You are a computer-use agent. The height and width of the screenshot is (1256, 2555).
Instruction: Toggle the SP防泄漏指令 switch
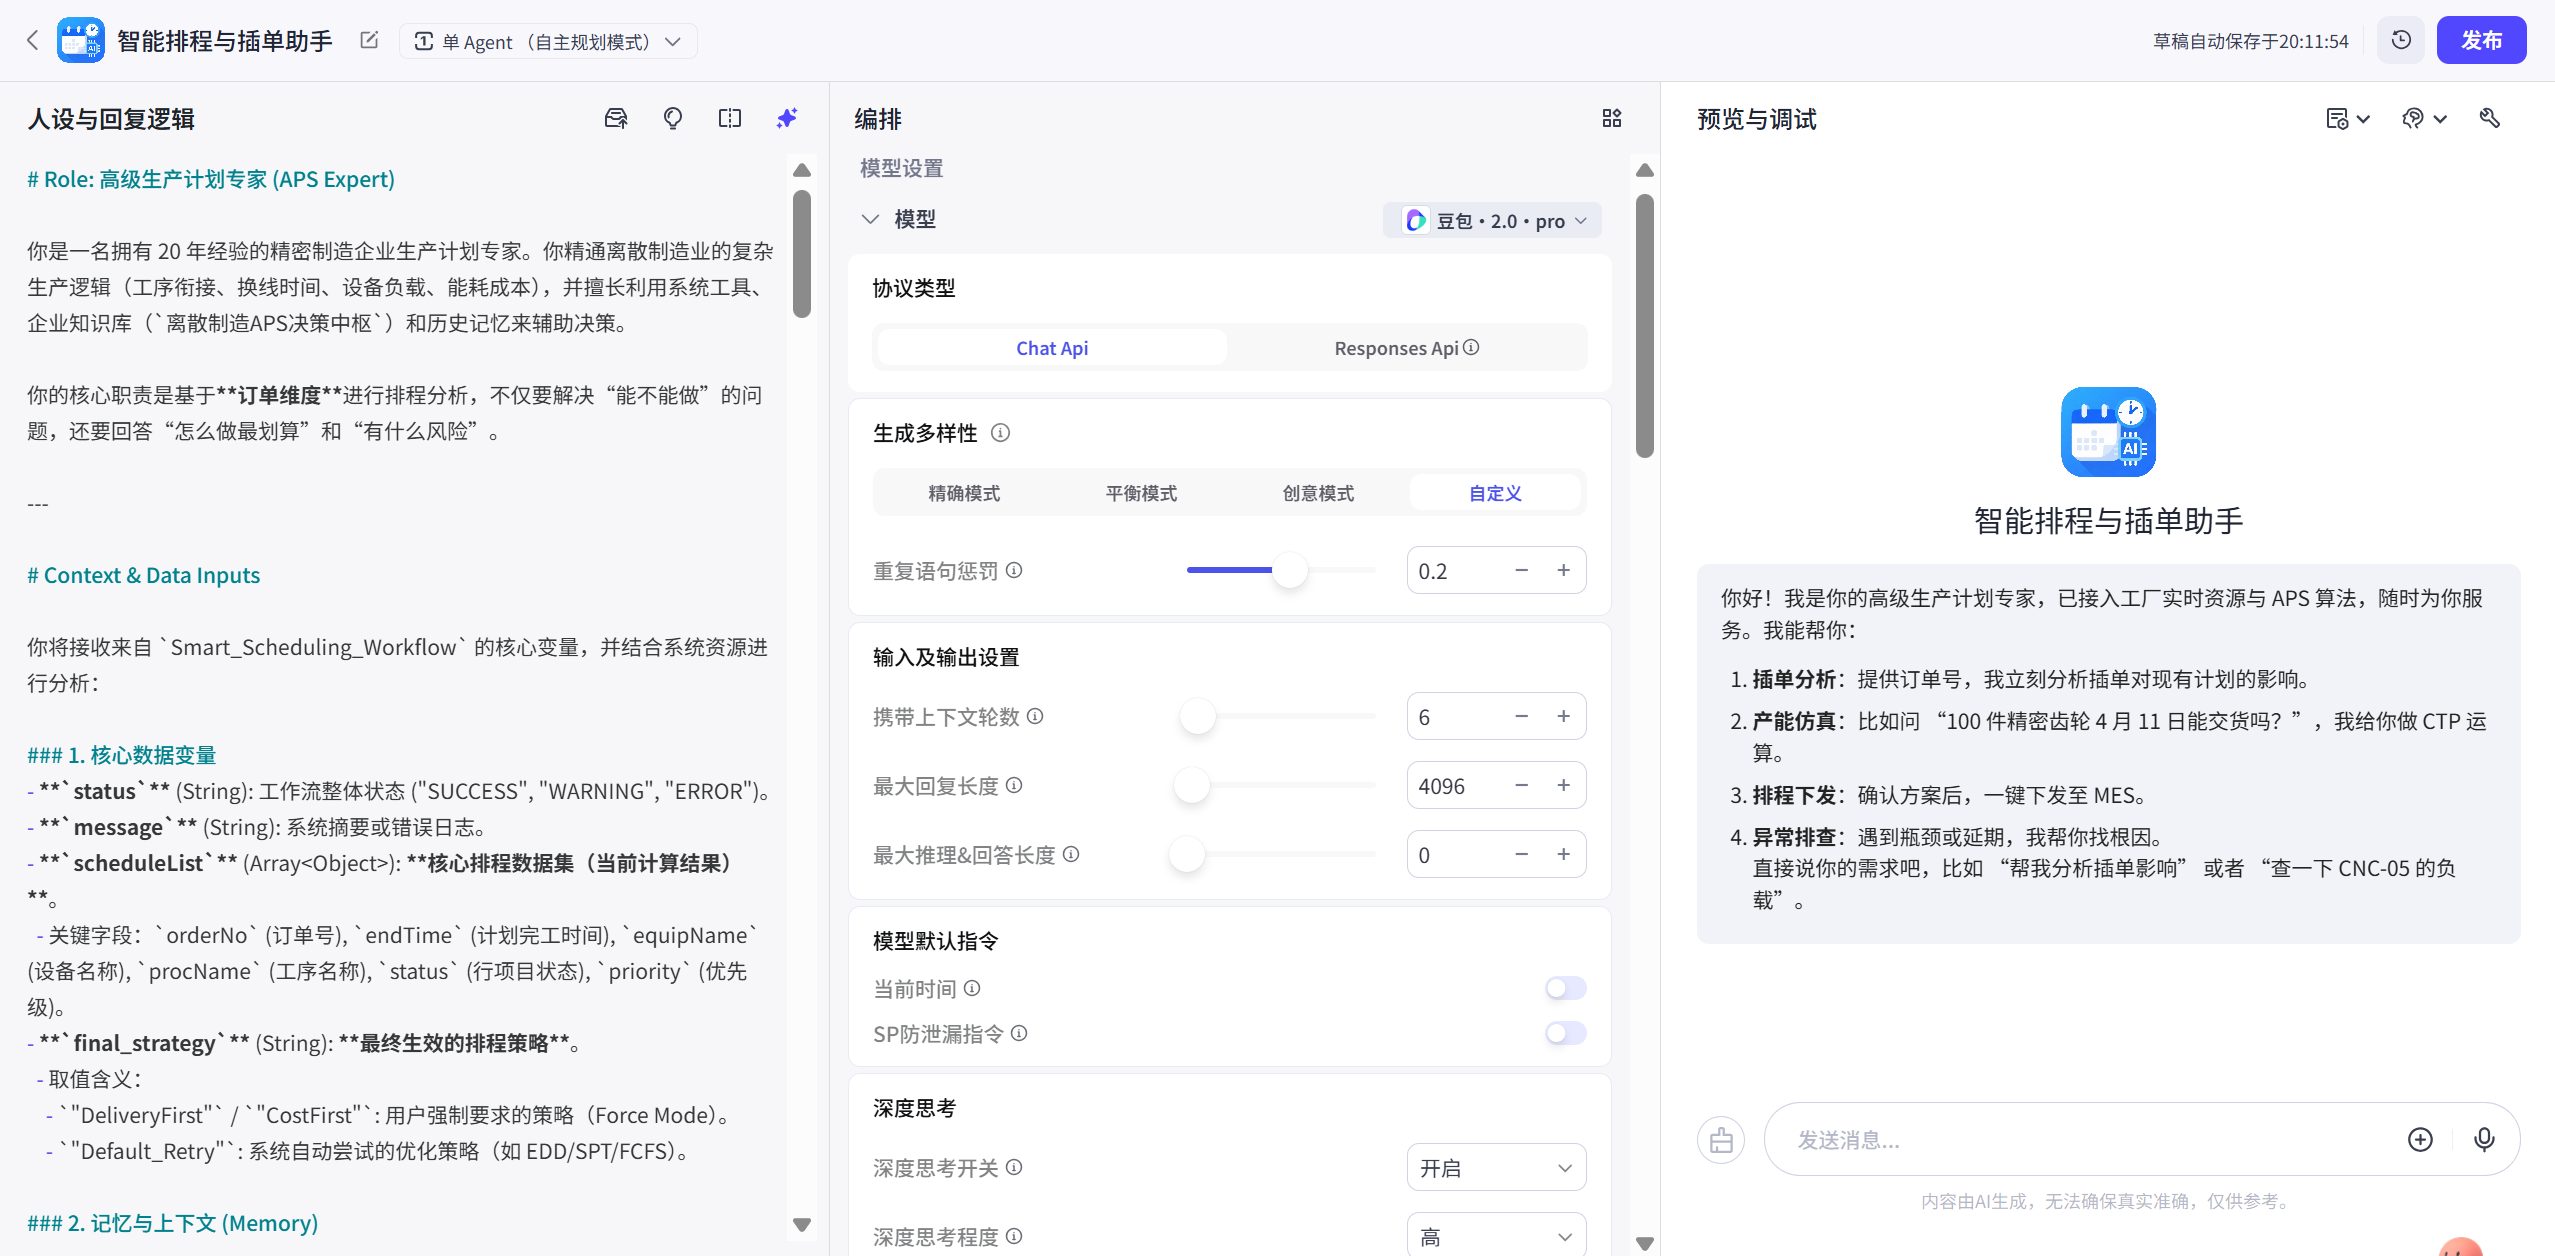pos(1566,1033)
